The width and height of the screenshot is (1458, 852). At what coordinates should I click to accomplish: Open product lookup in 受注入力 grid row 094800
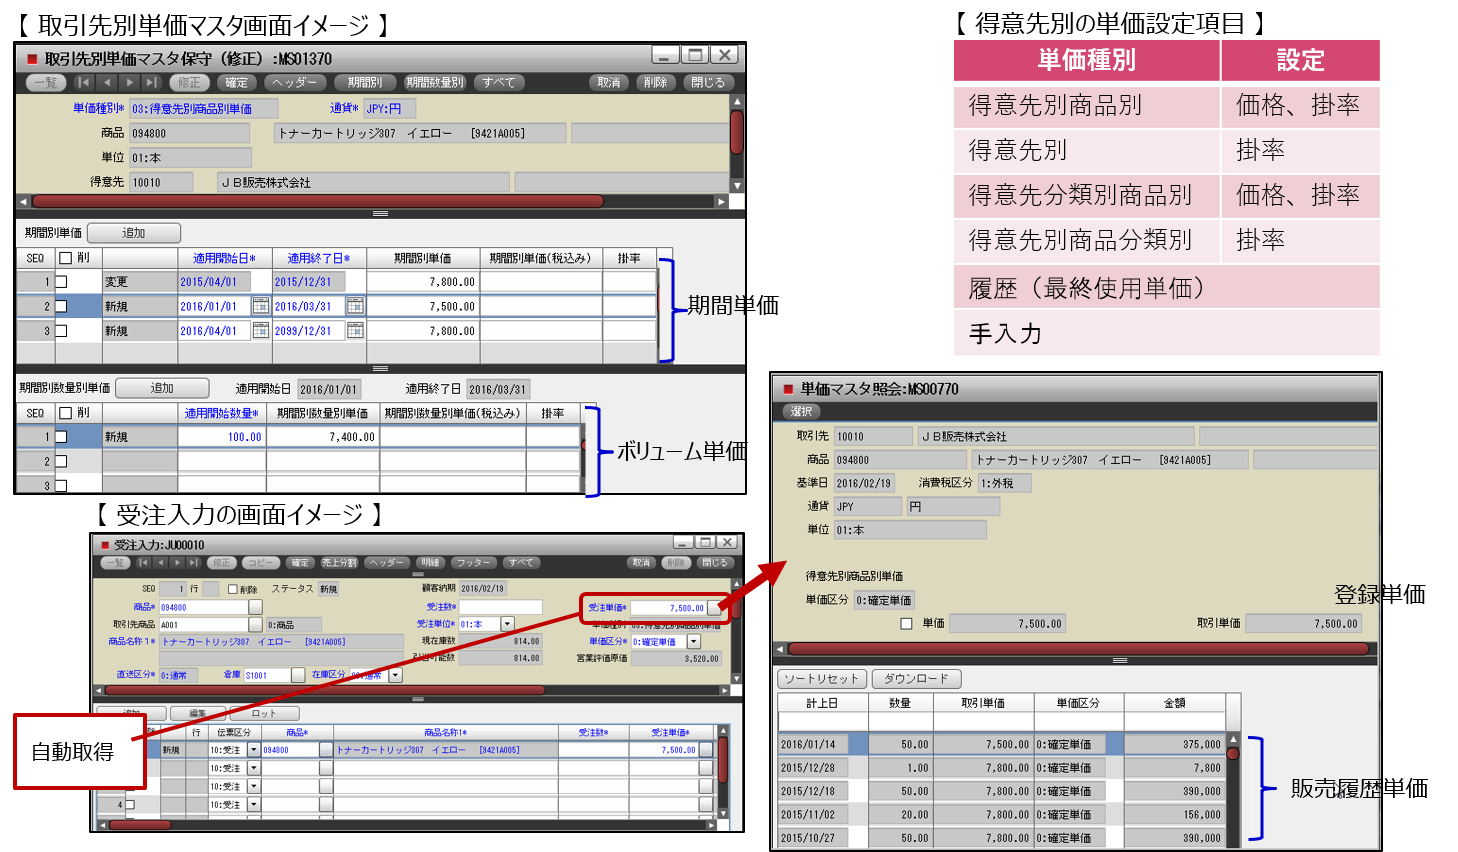(326, 749)
